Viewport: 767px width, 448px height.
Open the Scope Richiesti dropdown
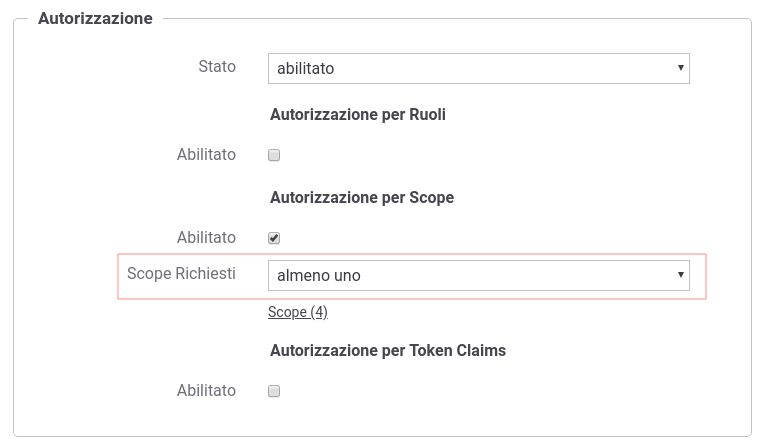(x=478, y=275)
